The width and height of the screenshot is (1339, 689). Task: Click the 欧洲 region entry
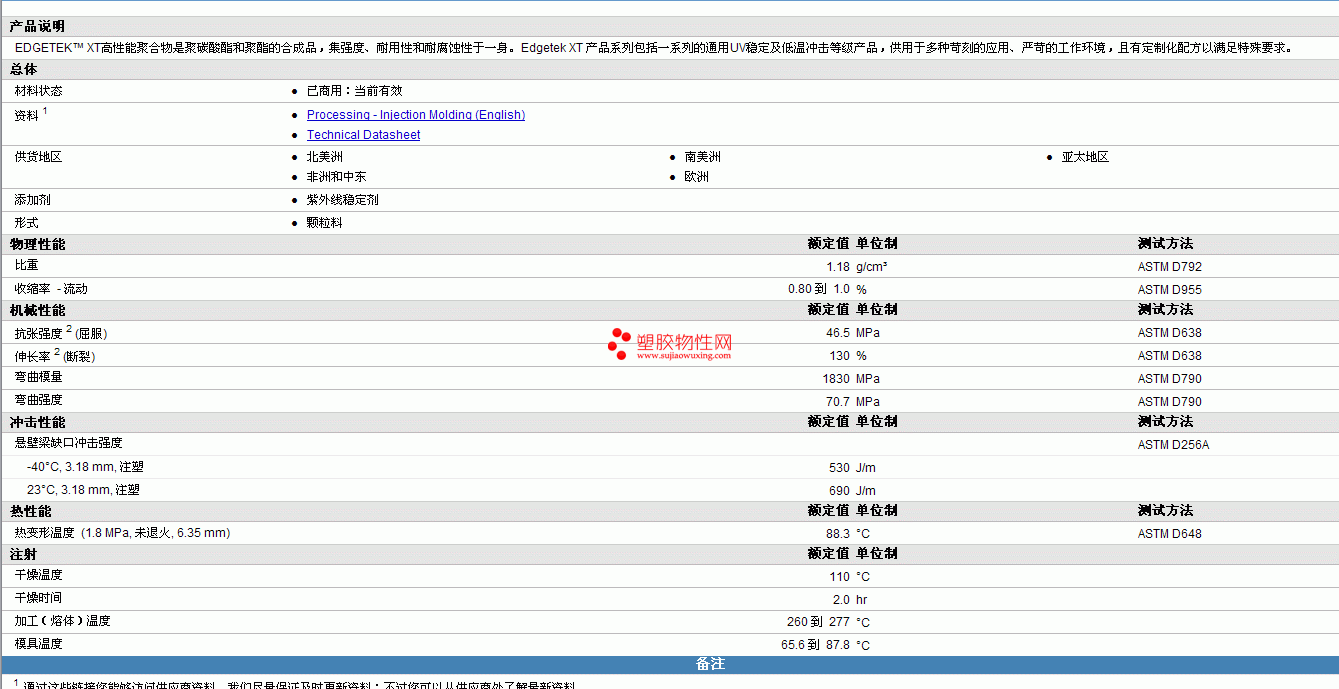697,177
